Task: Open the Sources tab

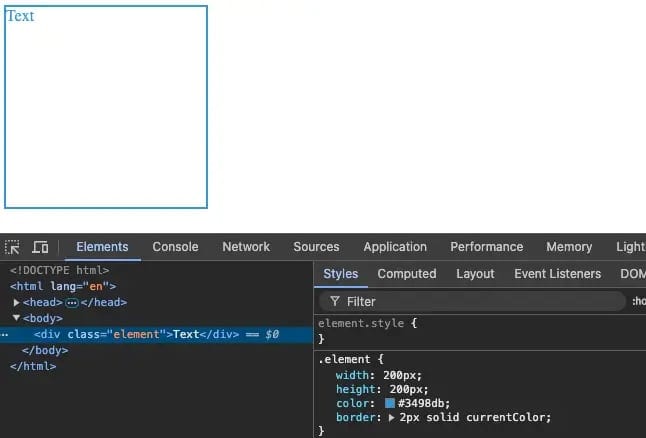Action: click(x=316, y=247)
